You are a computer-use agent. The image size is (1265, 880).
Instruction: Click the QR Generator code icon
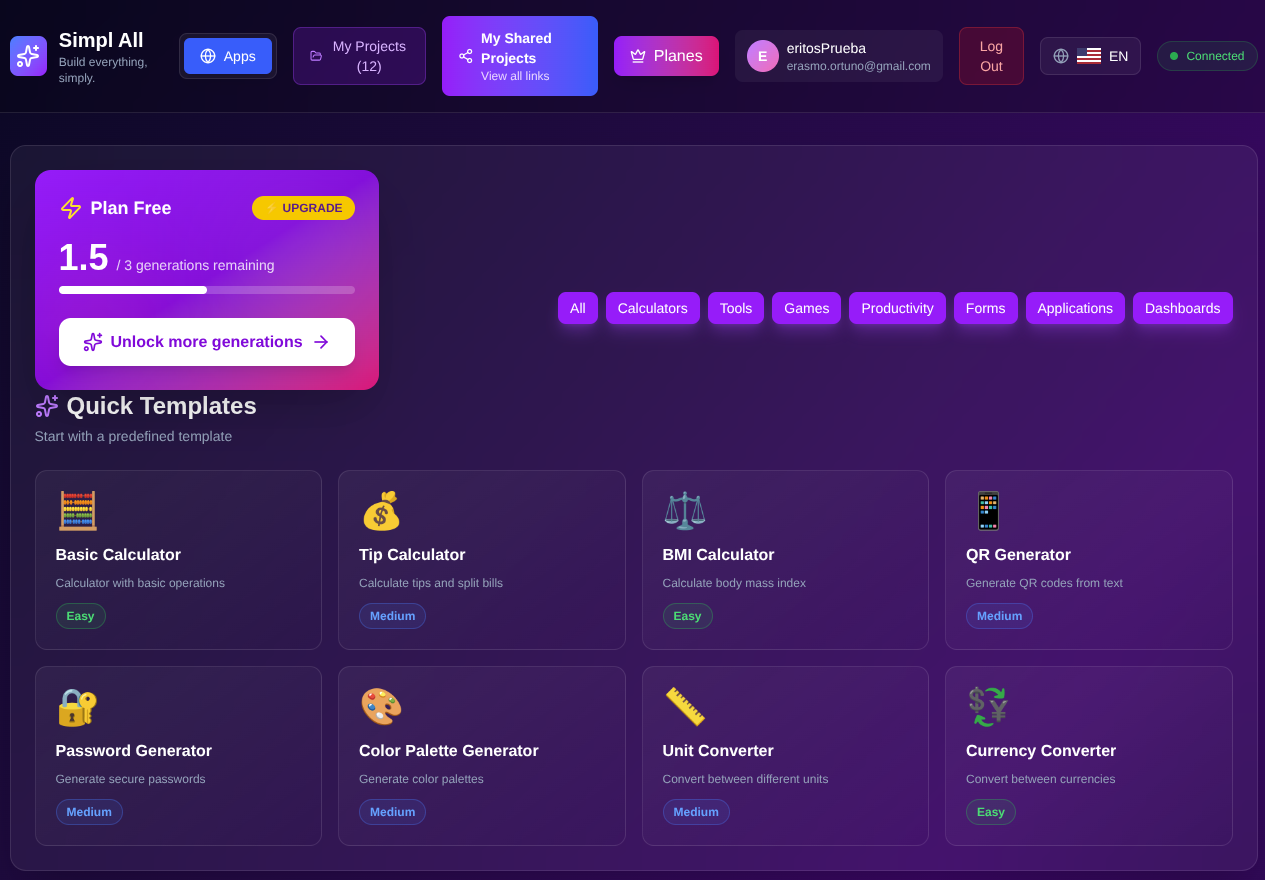click(x=988, y=510)
